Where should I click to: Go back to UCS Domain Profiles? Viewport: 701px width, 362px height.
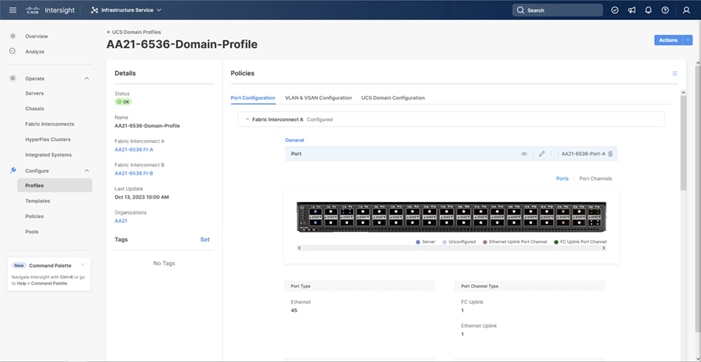[134, 32]
